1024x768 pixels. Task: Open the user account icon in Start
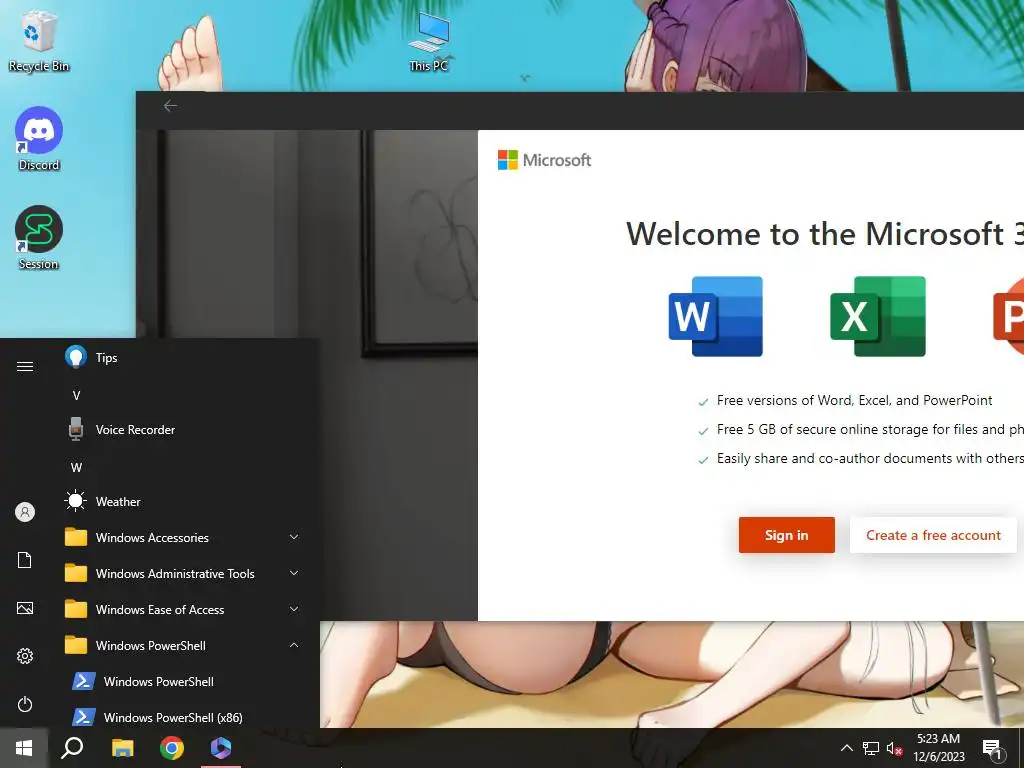pos(25,512)
